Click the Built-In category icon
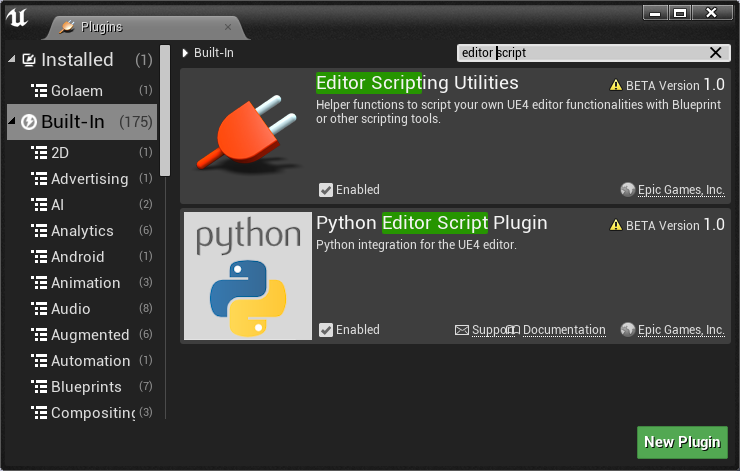The width and height of the screenshot is (740, 471). tap(29, 122)
